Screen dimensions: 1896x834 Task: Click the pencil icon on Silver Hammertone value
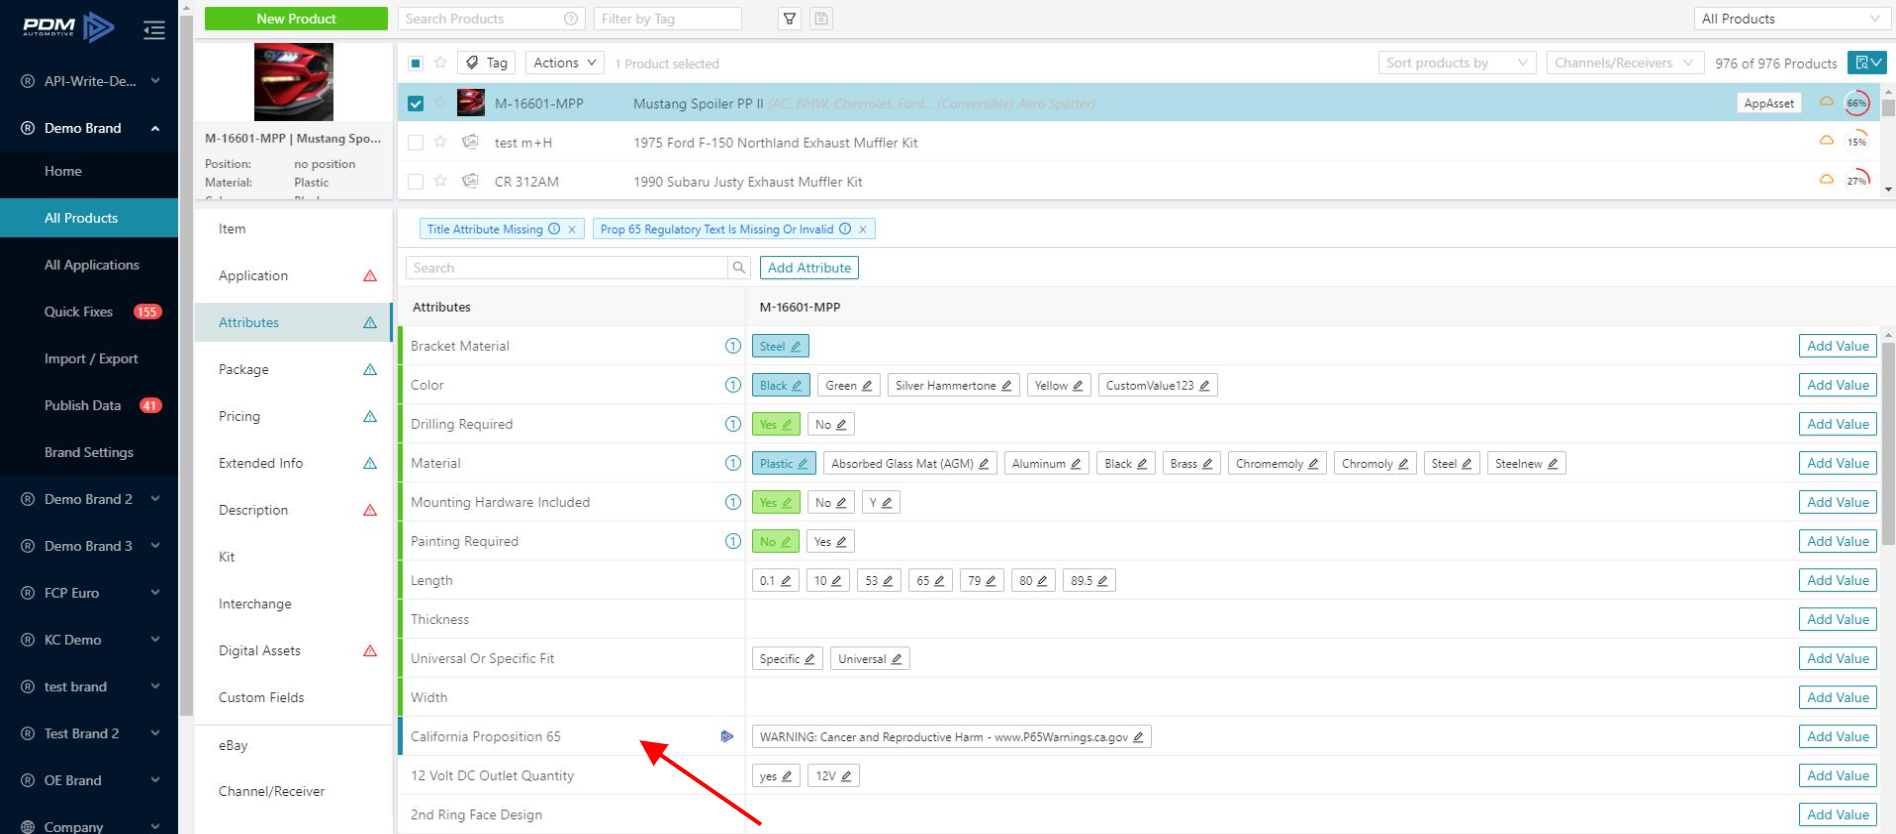point(1006,386)
